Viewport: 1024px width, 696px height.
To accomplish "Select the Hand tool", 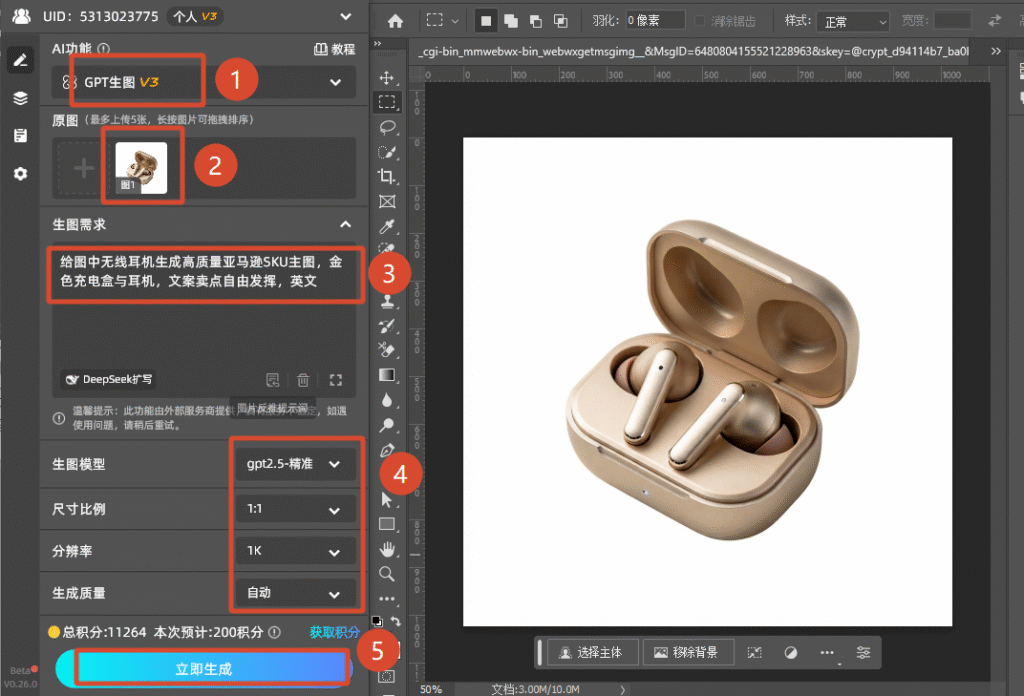I will pyautogui.click(x=387, y=549).
